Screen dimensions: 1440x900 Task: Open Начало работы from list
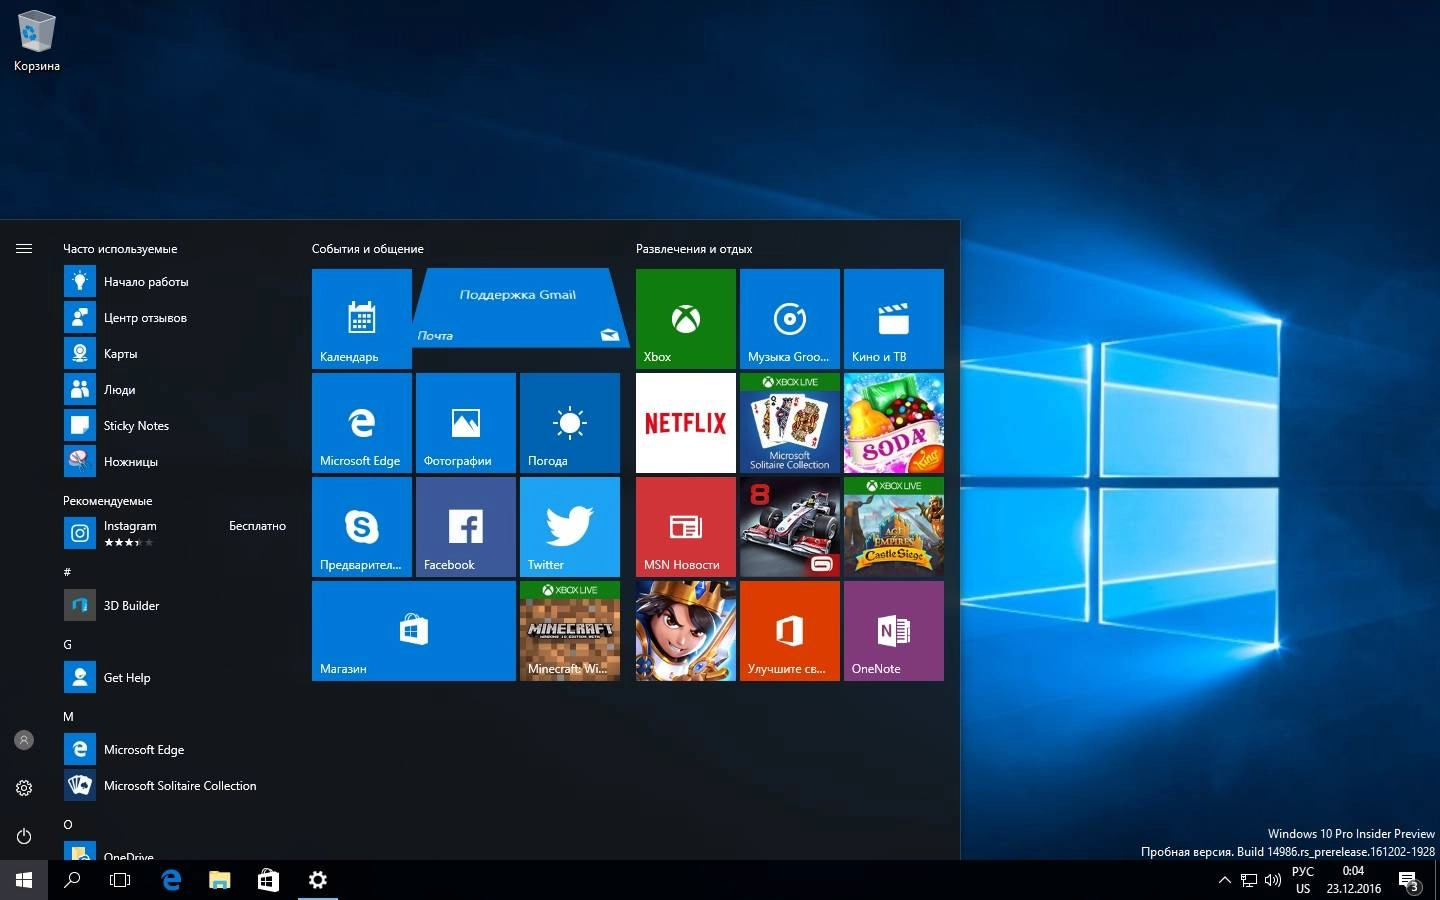[176, 282]
